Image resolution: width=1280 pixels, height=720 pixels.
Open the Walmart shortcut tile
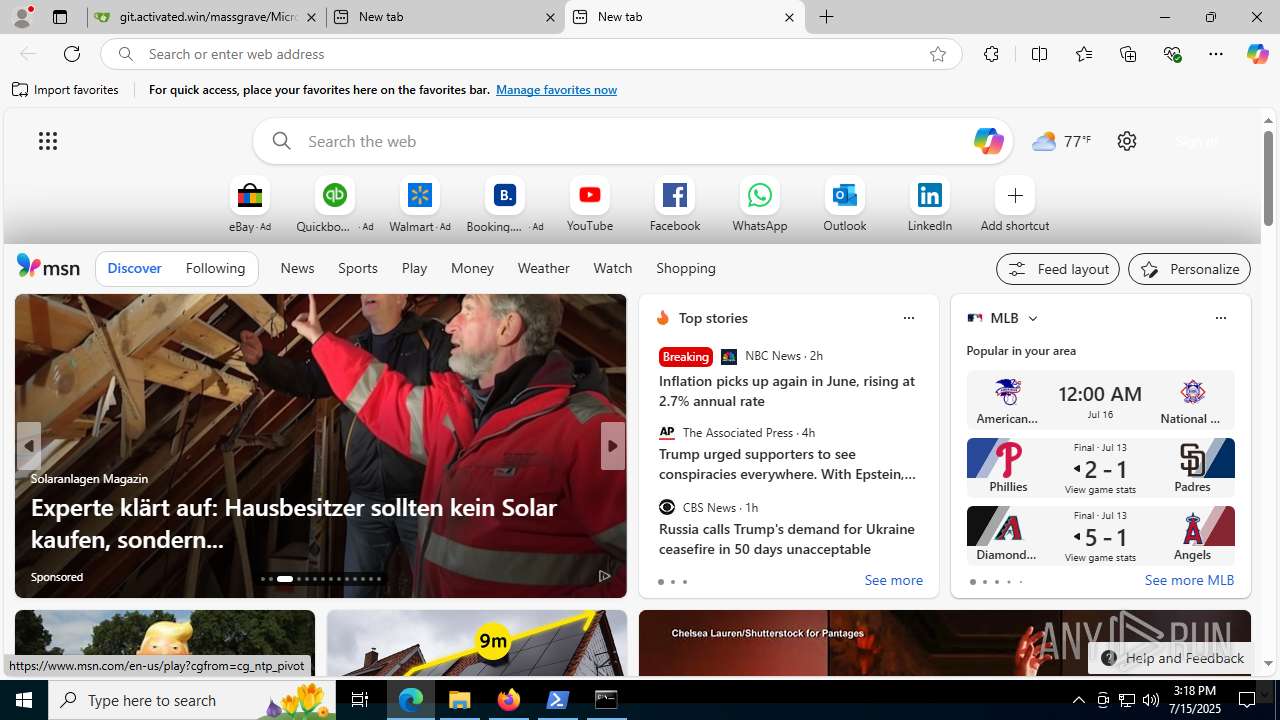pyautogui.click(x=420, y=205)
